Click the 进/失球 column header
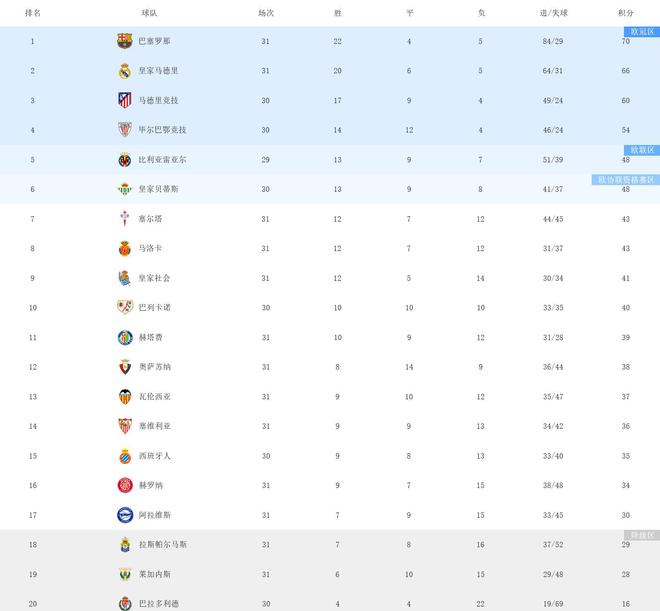 [553, 13]
